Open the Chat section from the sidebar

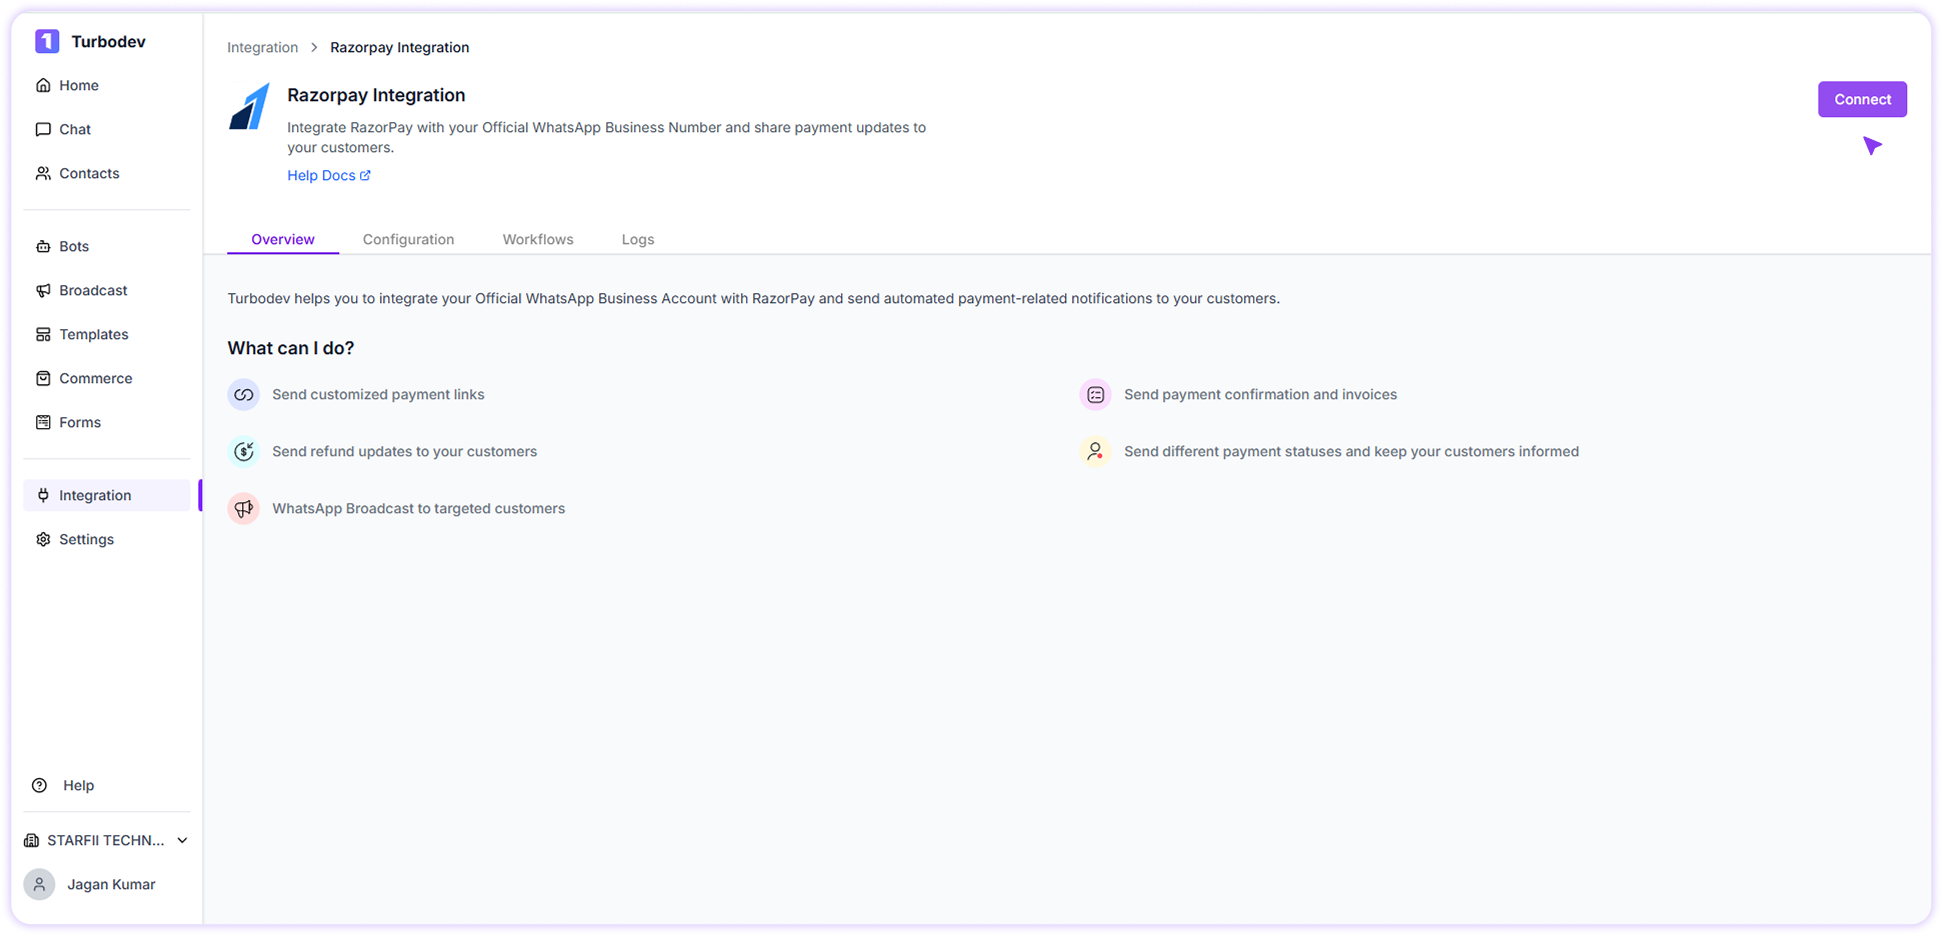[x=43, y=129]
